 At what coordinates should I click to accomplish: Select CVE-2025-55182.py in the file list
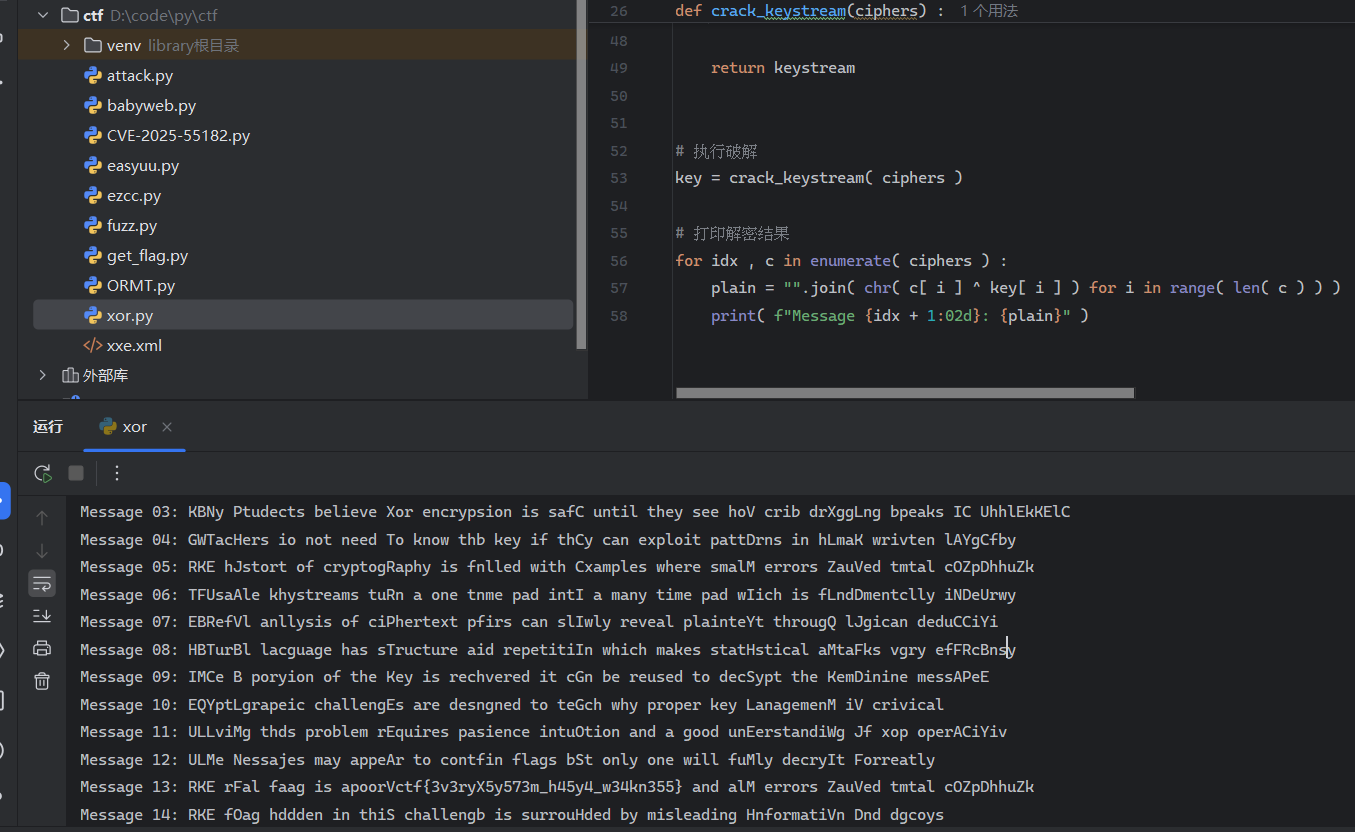(178, 136)
